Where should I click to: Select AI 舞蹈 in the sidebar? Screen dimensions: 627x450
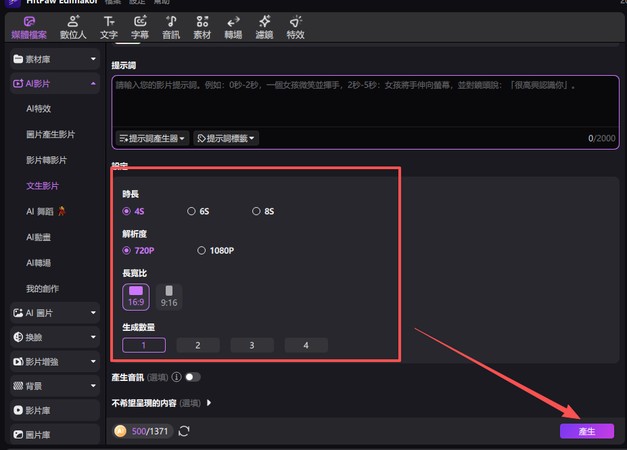46,211
